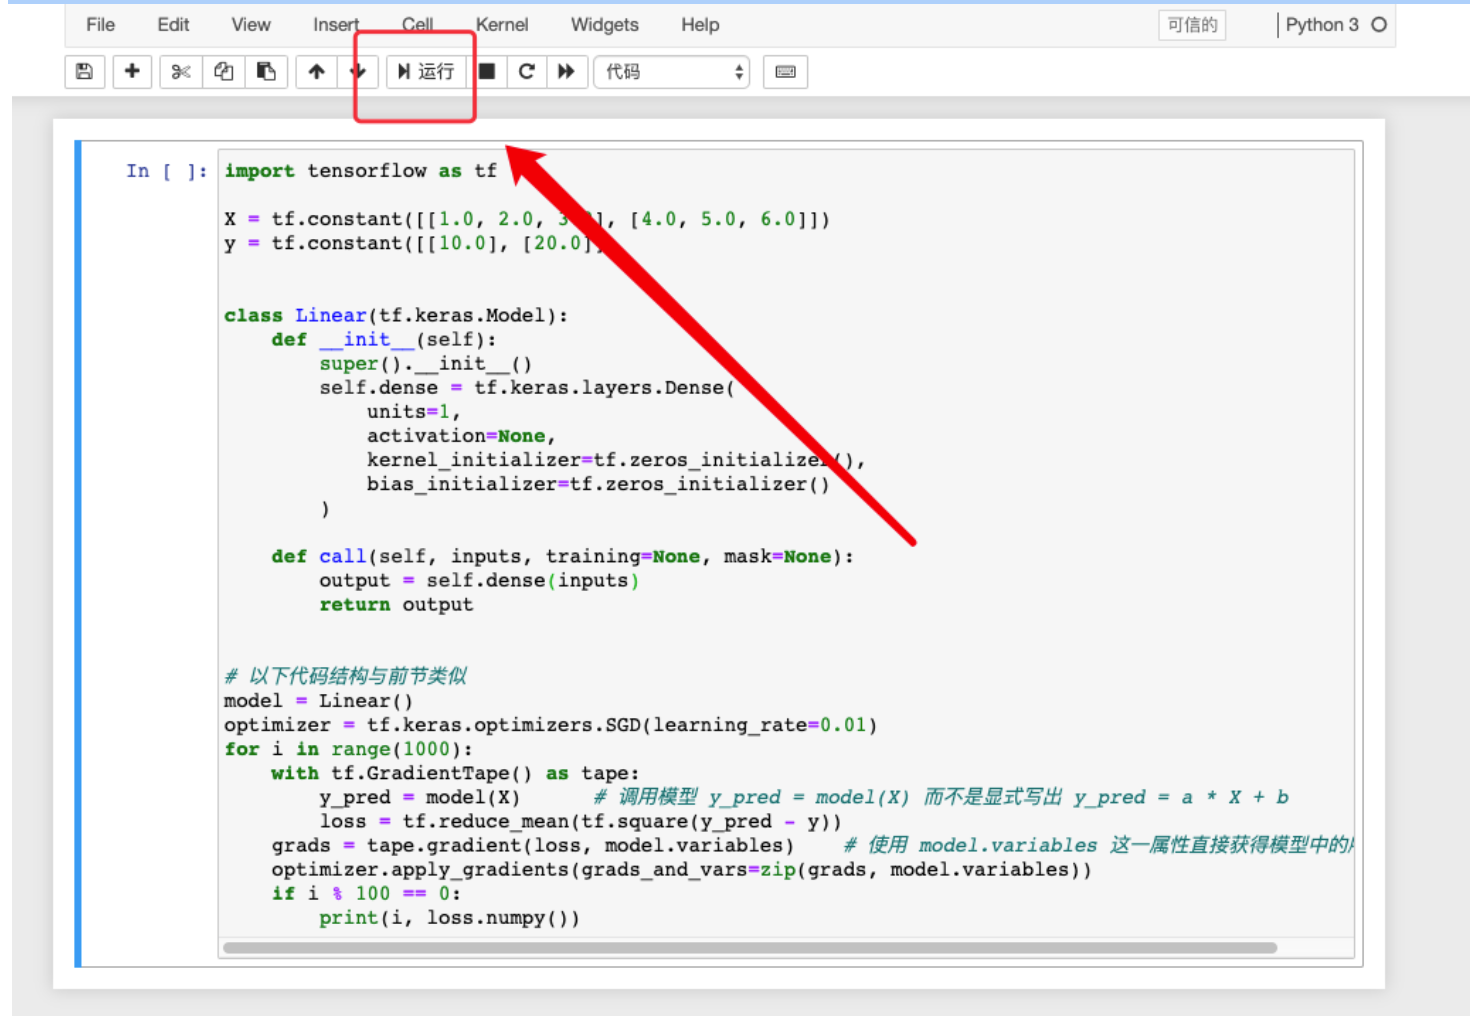The height and width of the screenshot is (1016, 1470).
Task: Click the bias_initializer argument line
Action: 598,484
